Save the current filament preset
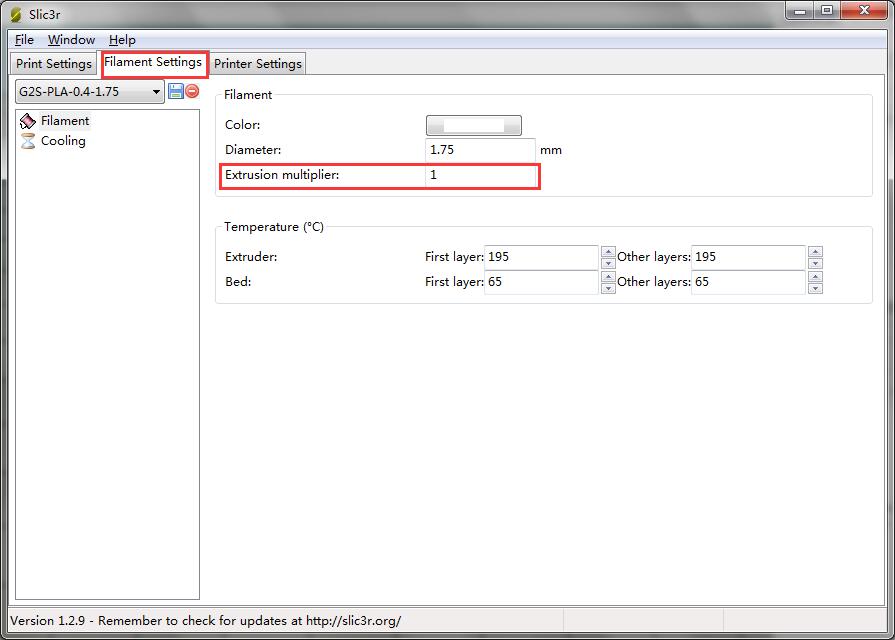Image resolution: width=895 pixels, height=640 pixels. point(176,91)
